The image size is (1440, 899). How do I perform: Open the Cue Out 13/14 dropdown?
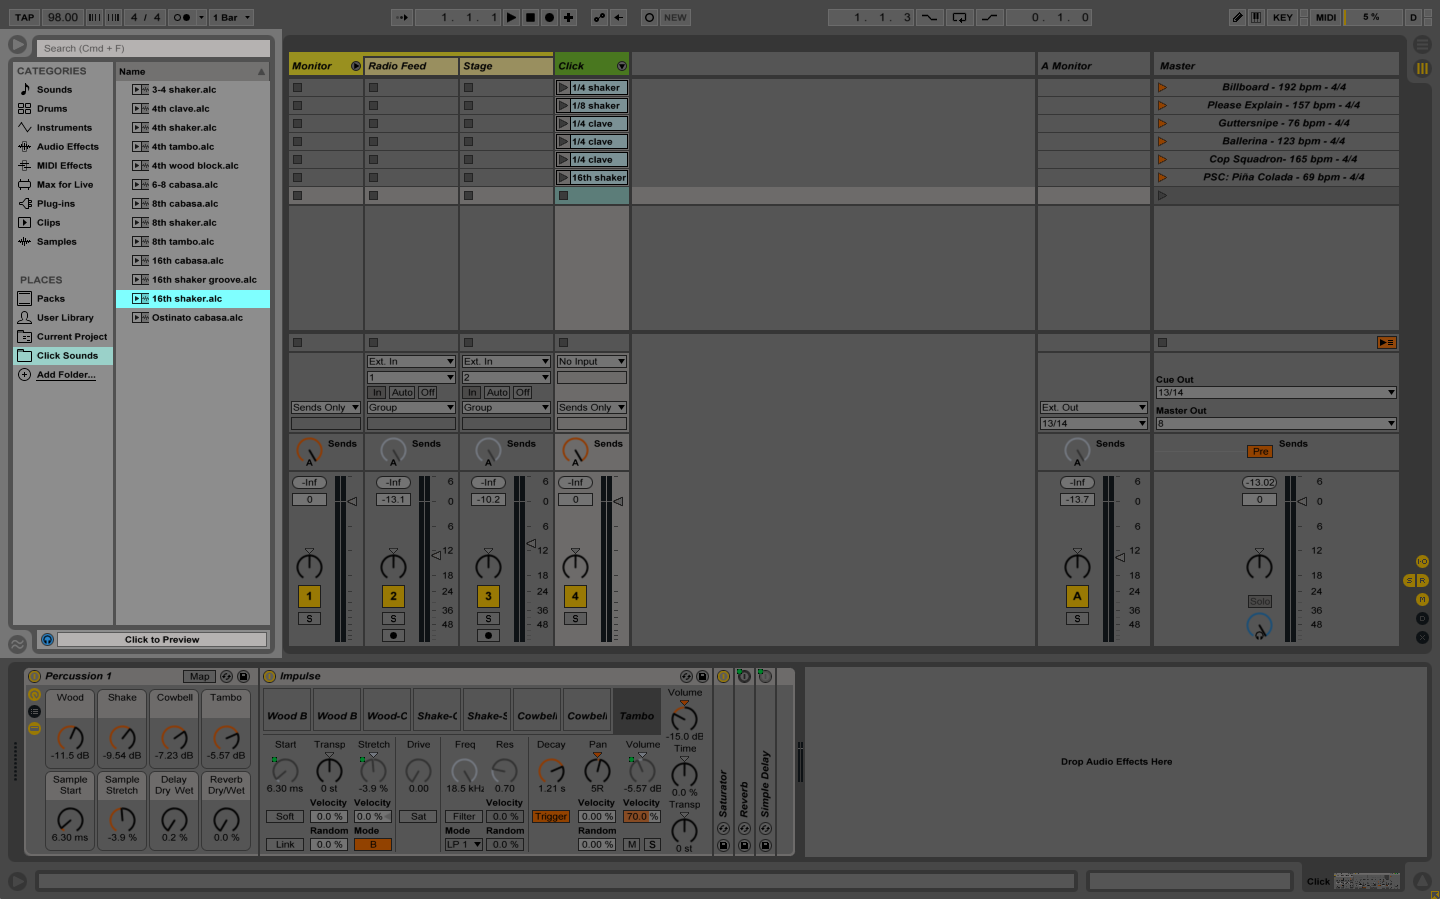[x=1275, y=393]
